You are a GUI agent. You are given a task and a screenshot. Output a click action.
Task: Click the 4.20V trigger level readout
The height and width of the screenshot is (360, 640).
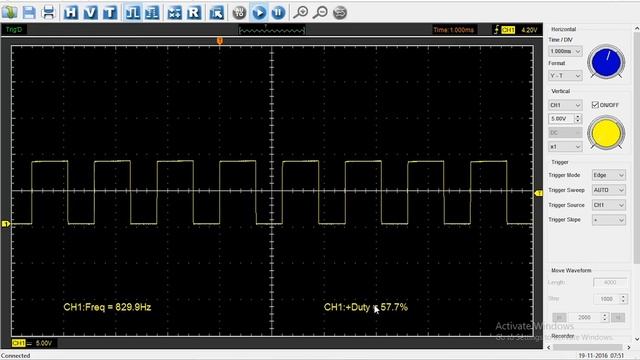(x=529, y=30)
